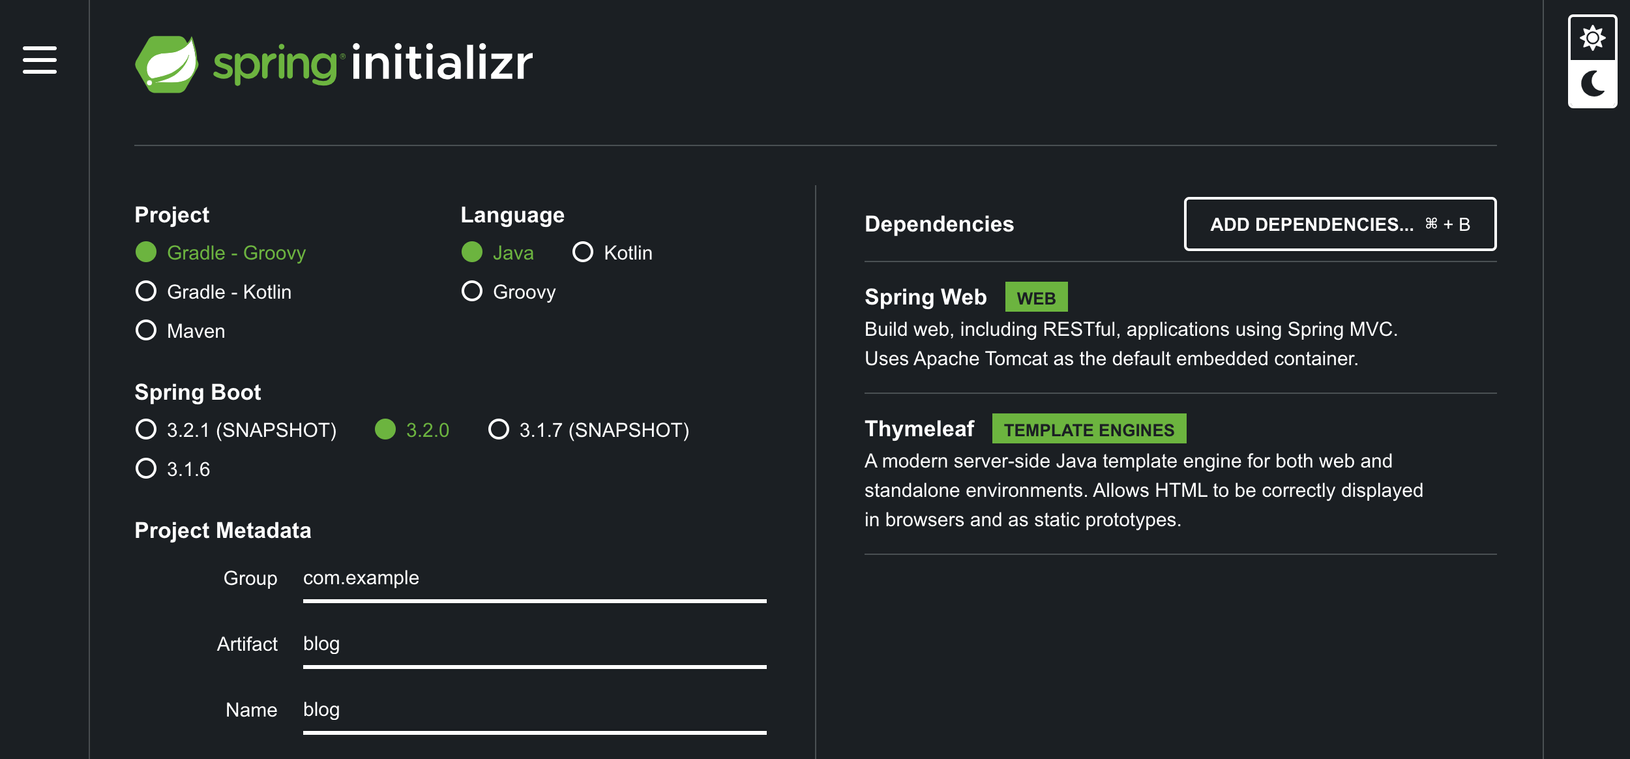Focus the Group input field
Viewport: 1630px width, 759px height.
coord(535,579)
